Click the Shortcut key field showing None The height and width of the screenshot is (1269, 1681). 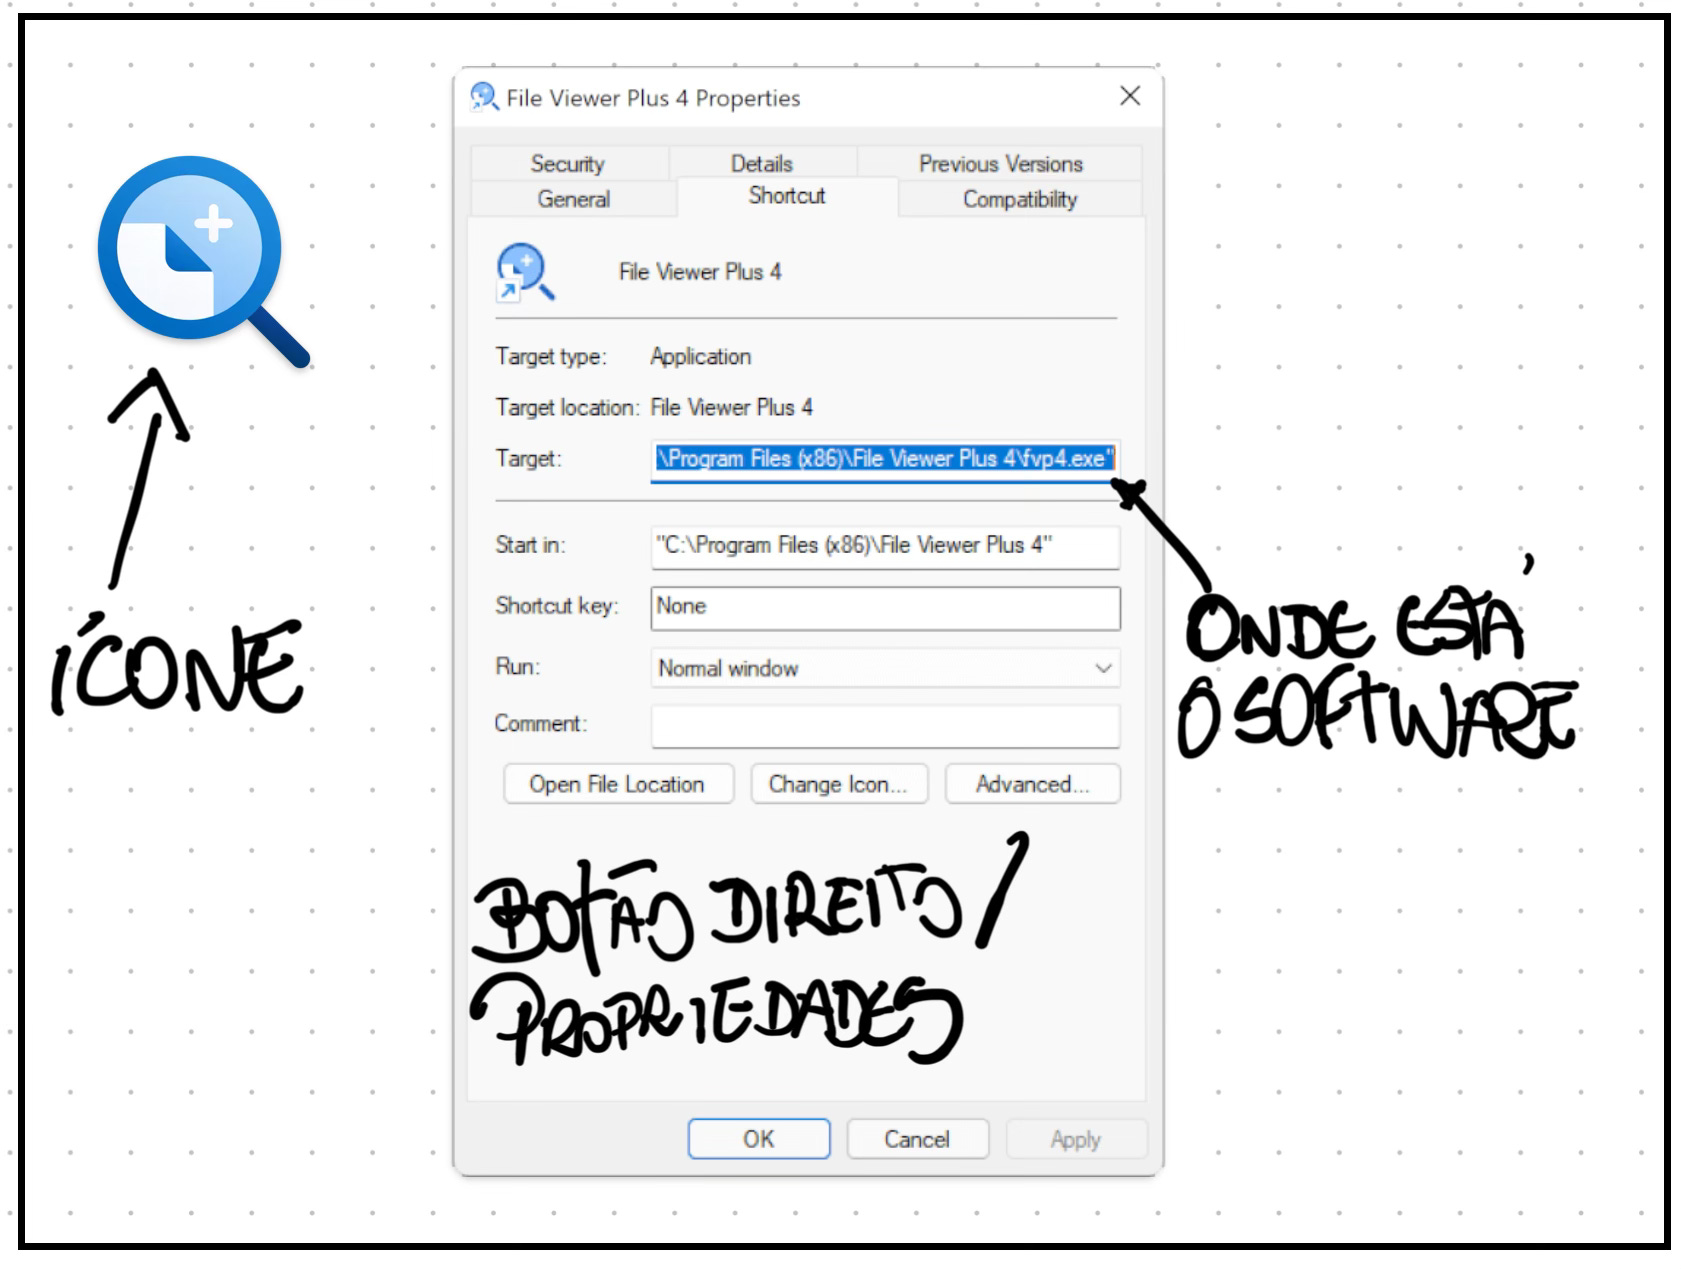pyautogui.click(x=885, y=608)
